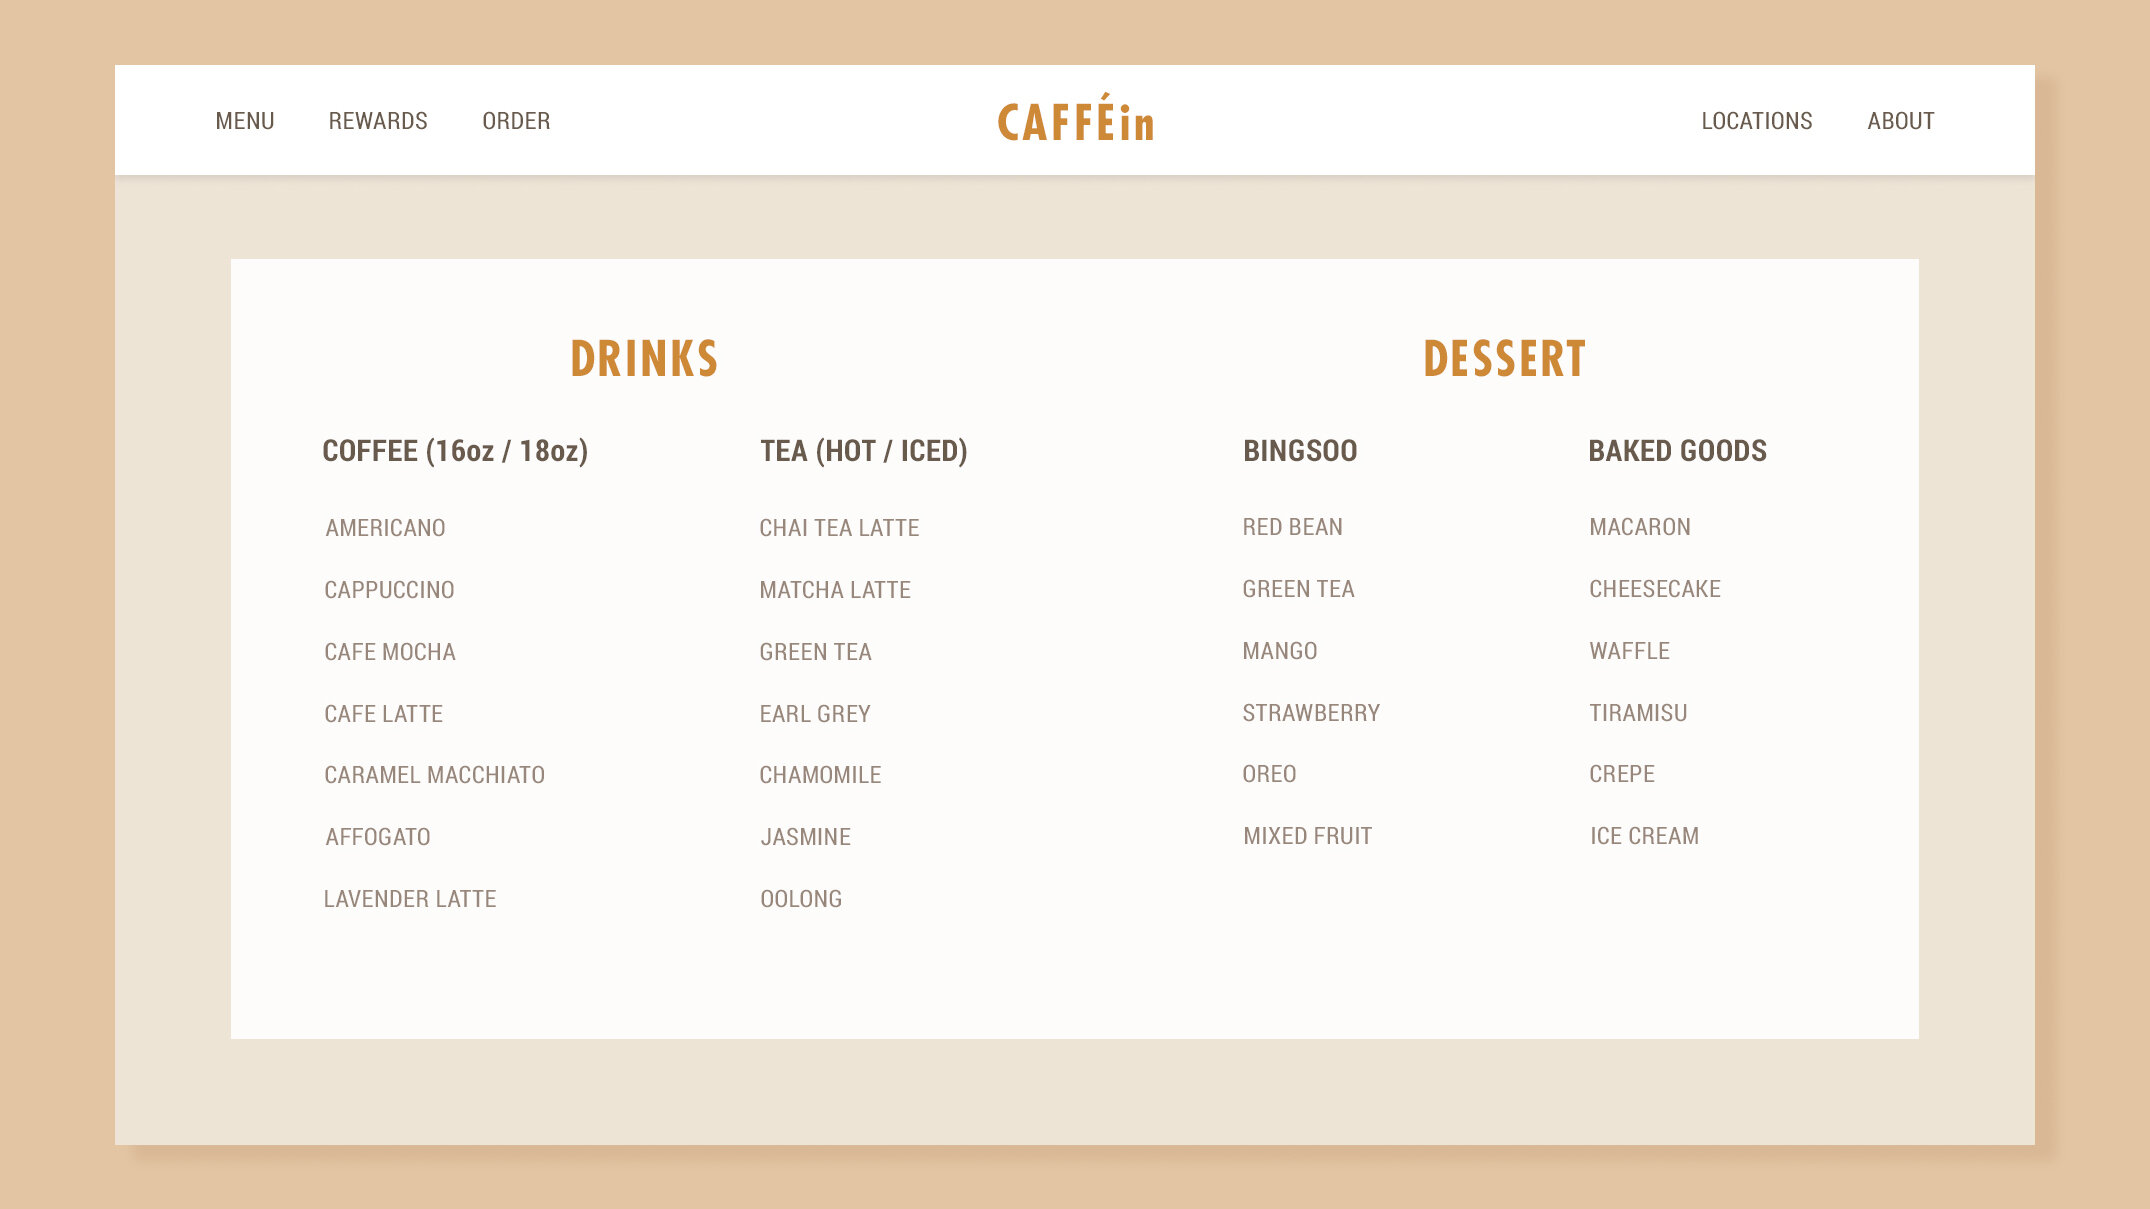Select OREO bingsoo
This screenshot has width=2150, height=1209.
coord(1269,774)
